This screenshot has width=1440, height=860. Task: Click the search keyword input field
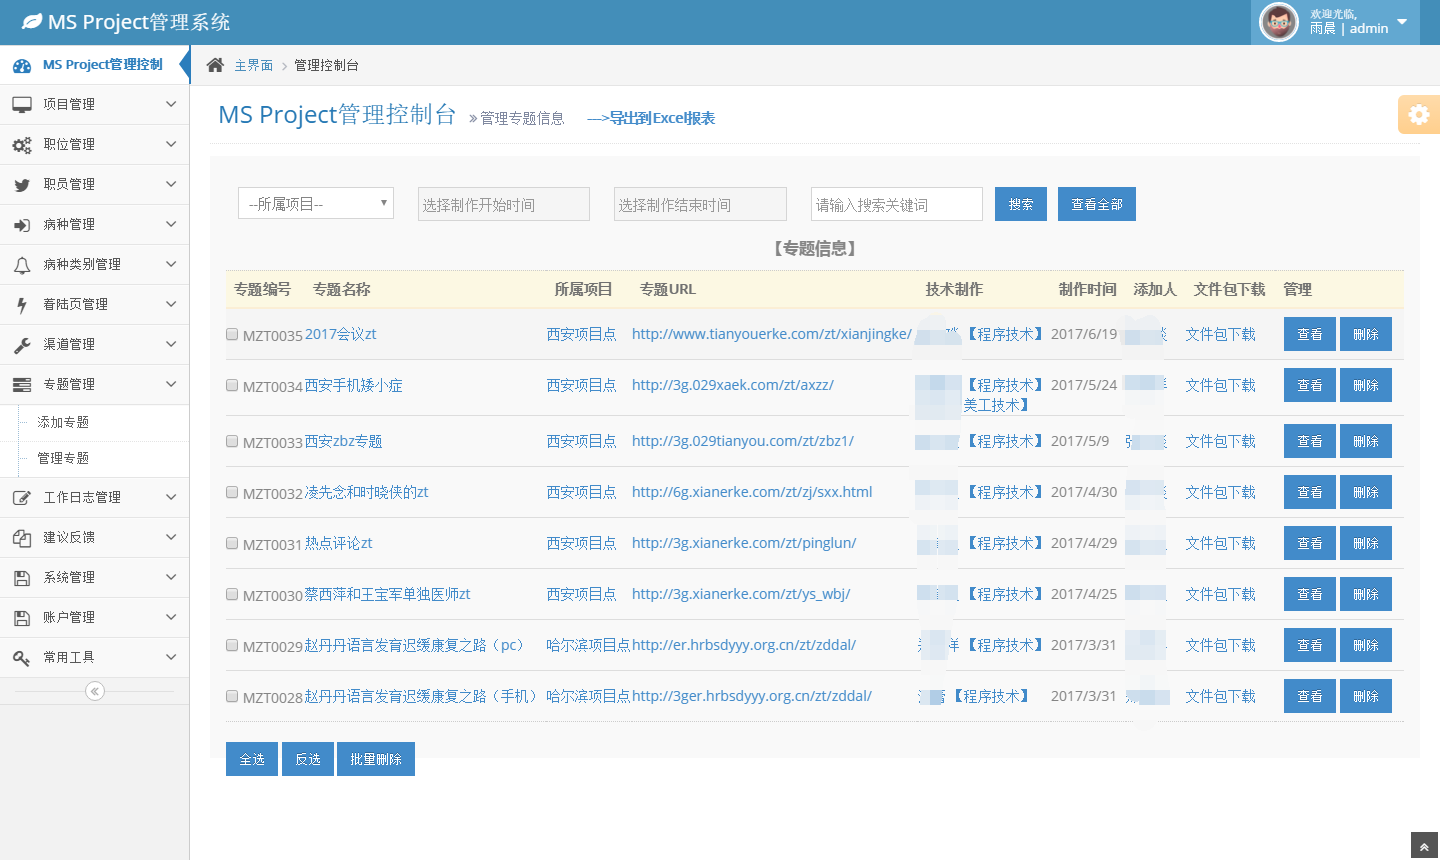coord(896,204)
